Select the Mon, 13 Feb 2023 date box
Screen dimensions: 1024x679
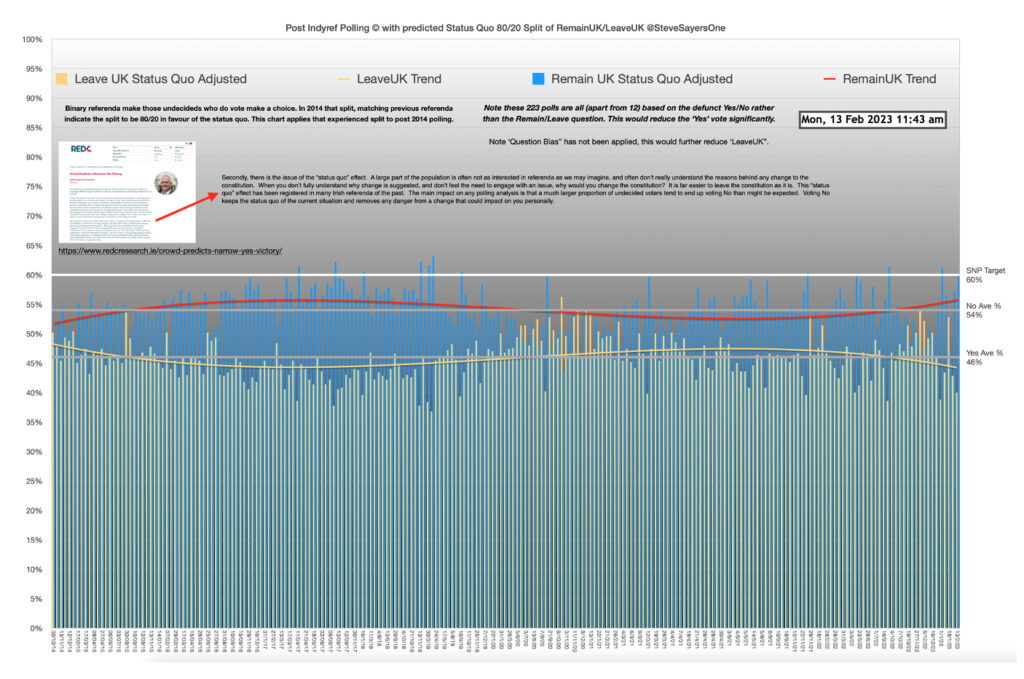tap(873, 120)
